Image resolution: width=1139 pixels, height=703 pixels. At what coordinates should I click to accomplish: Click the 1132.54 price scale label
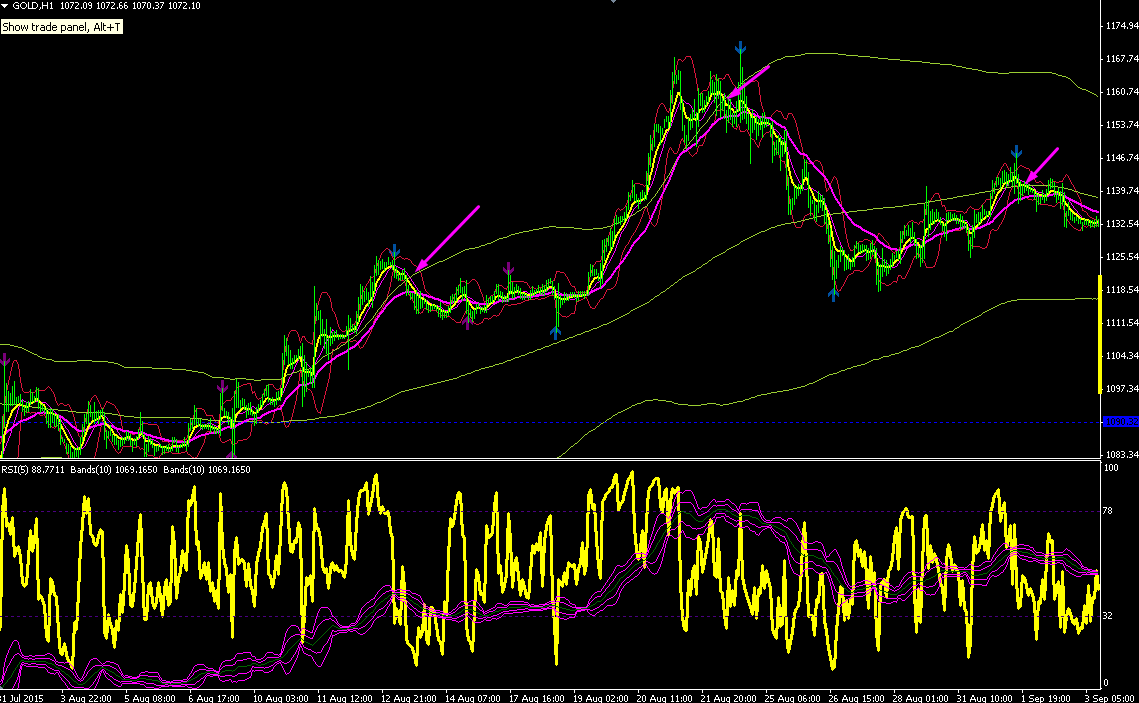click(x=1122, y=224)
